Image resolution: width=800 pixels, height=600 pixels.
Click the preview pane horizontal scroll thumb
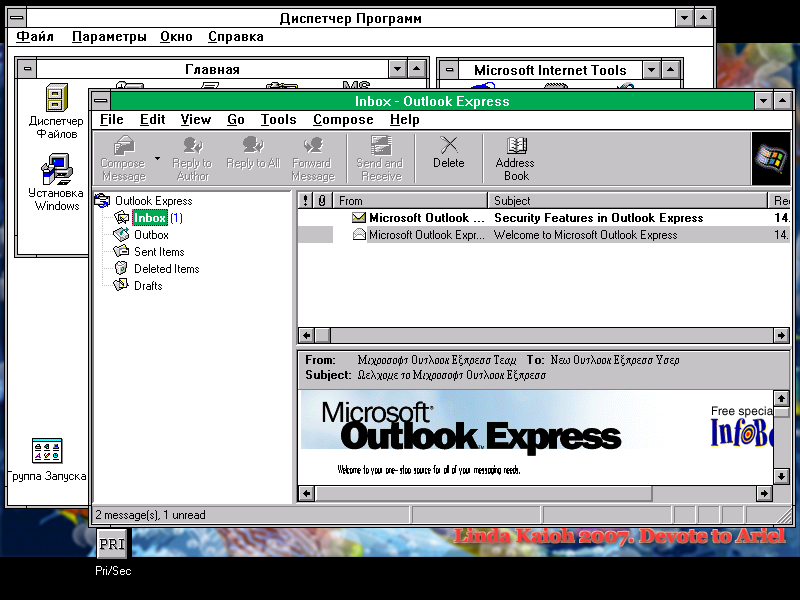click(x=483, y=493)
